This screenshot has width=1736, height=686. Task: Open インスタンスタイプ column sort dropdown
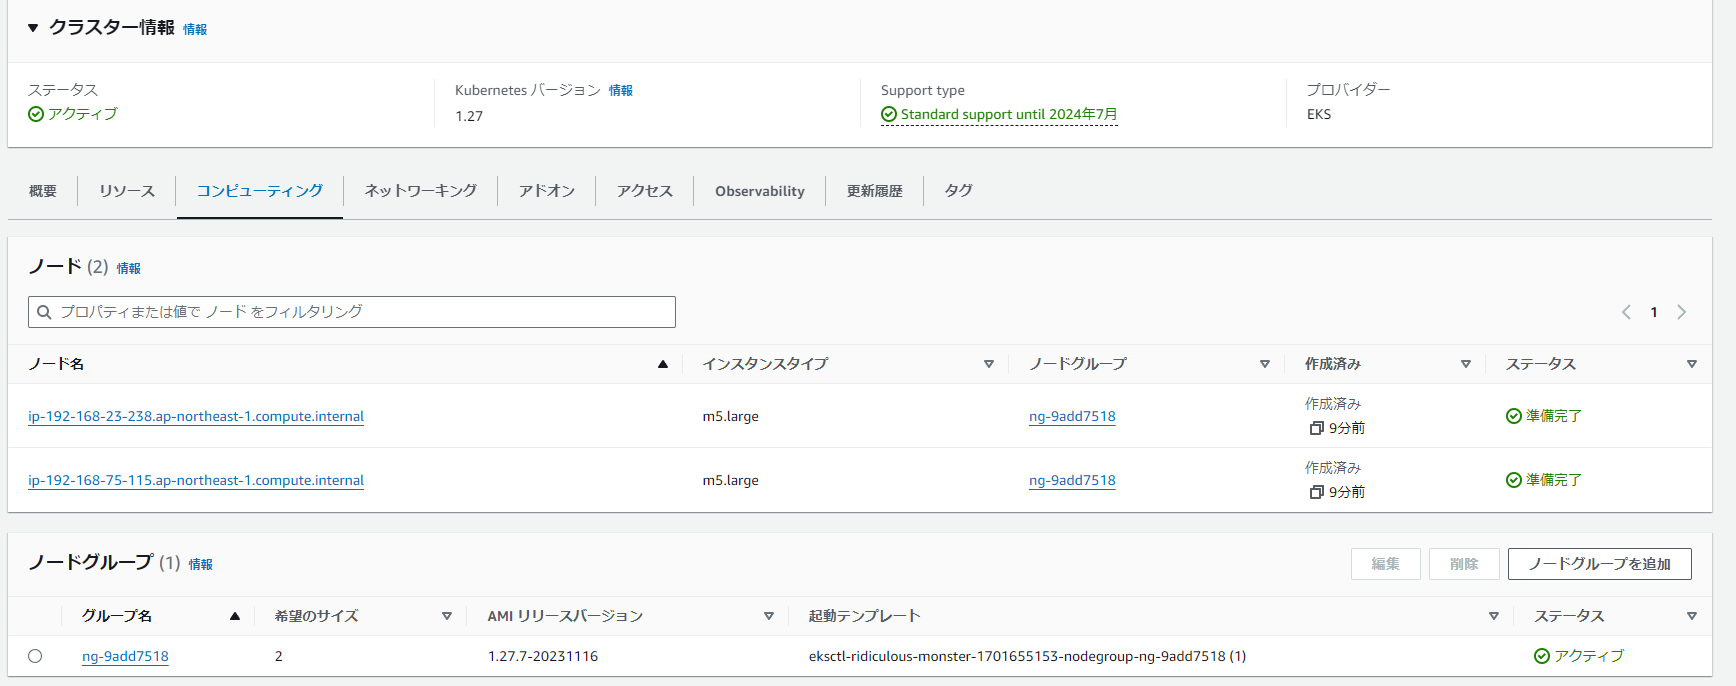tap(988, 364)
